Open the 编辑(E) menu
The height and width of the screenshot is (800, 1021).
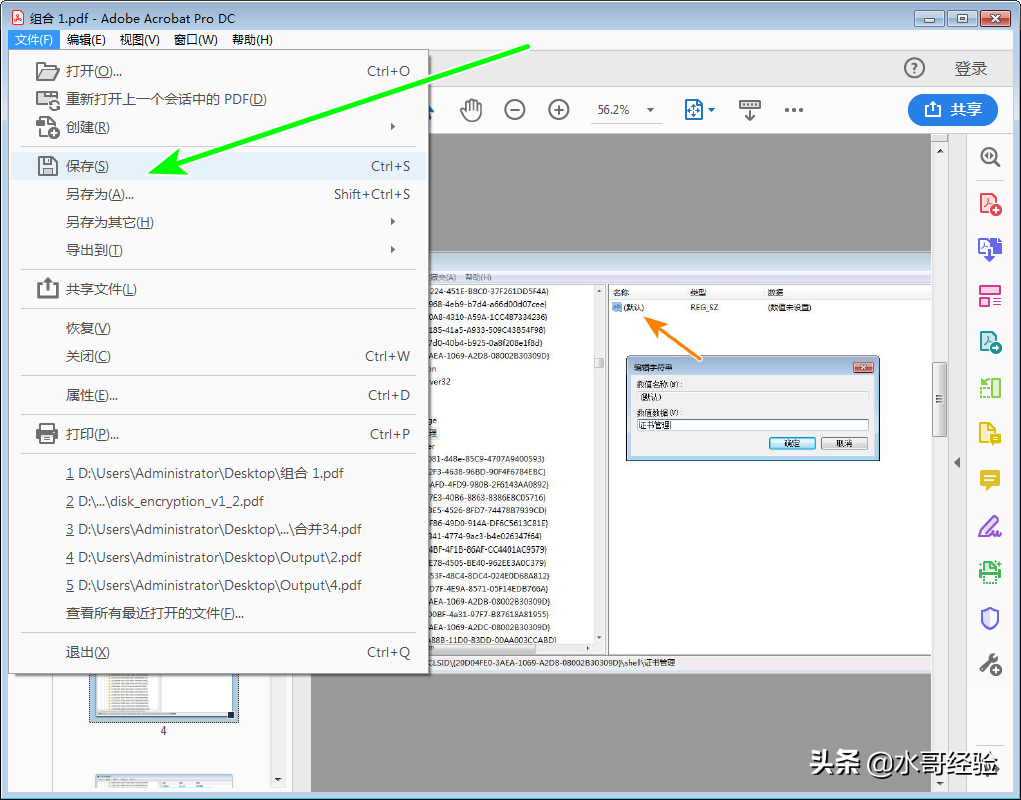(x=86, y=40)
